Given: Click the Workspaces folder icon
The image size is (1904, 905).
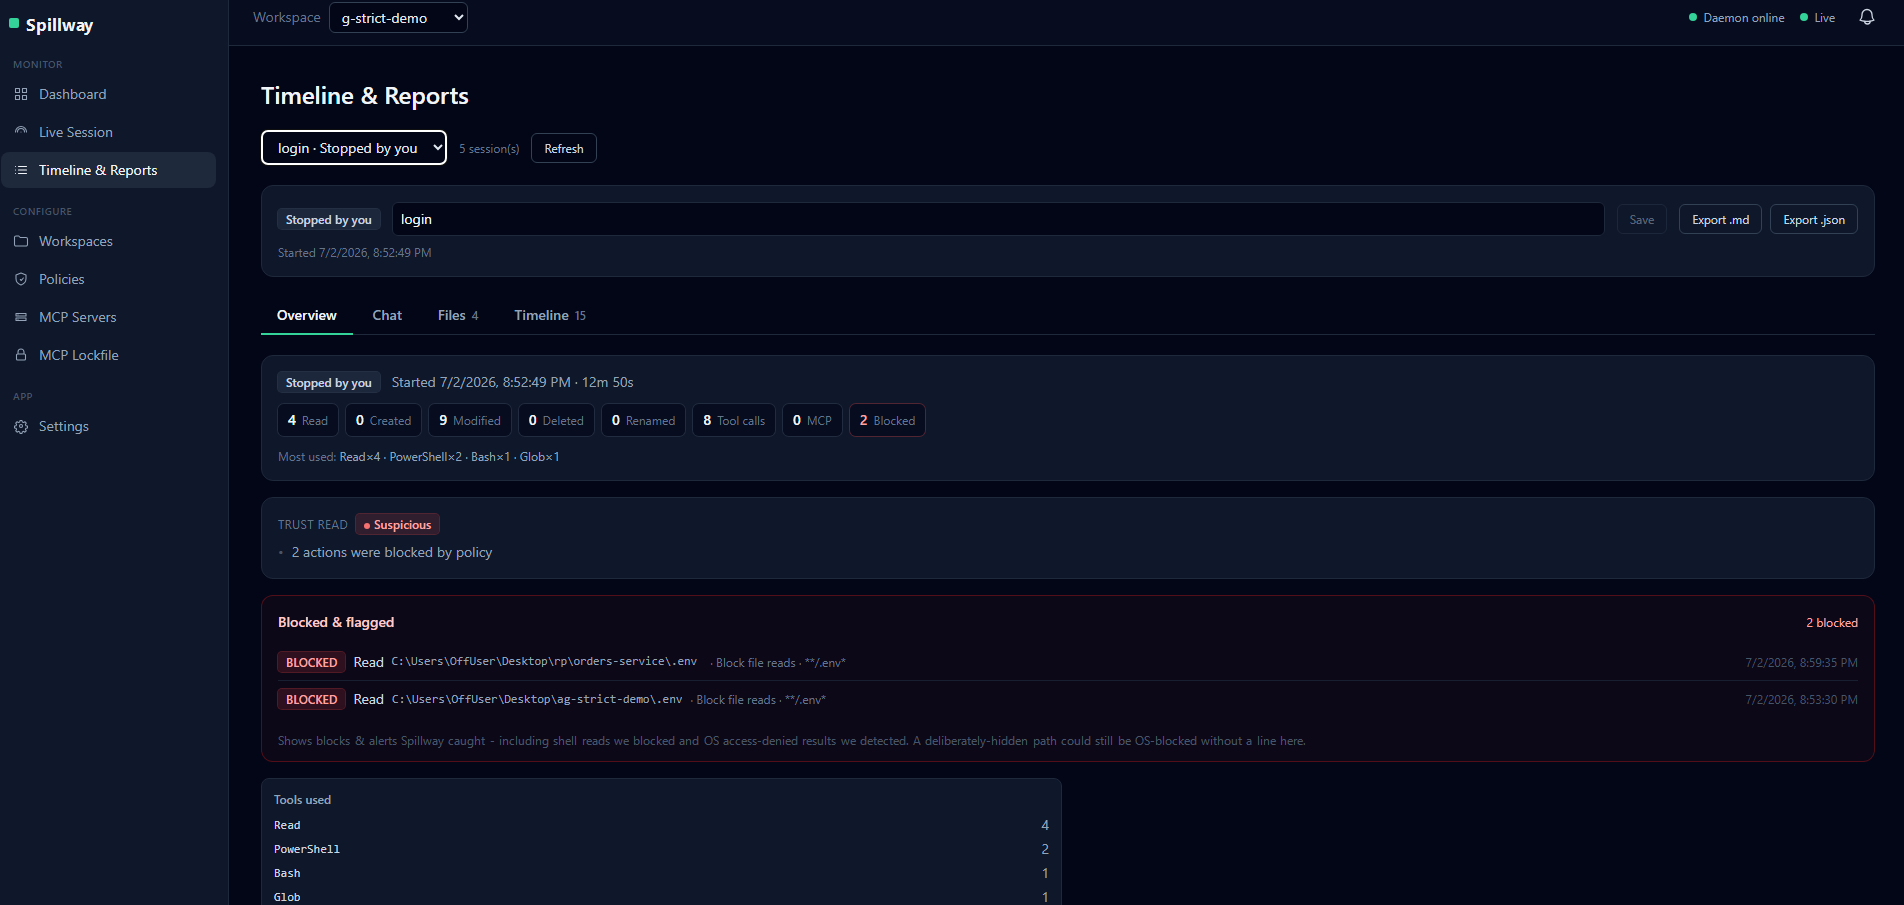Looking at the screenshot, I should pos(21,241).
